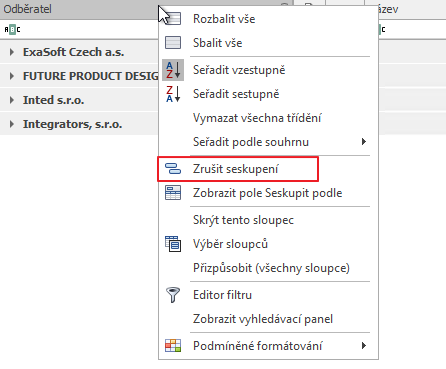Click the Sbalit vše collapse icon
This screenshot has height=369, width=446.
click(173, 43)
